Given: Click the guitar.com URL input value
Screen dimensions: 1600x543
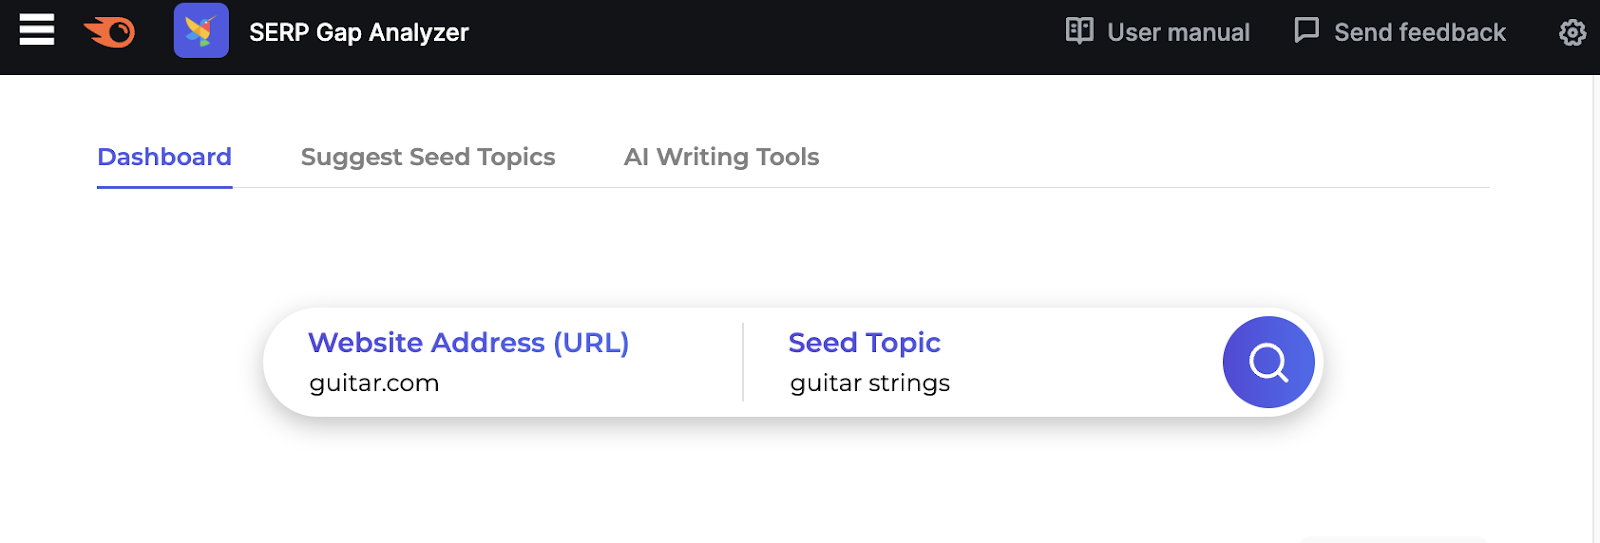Looking at the screenshot, I should click(x=374, y=383).
